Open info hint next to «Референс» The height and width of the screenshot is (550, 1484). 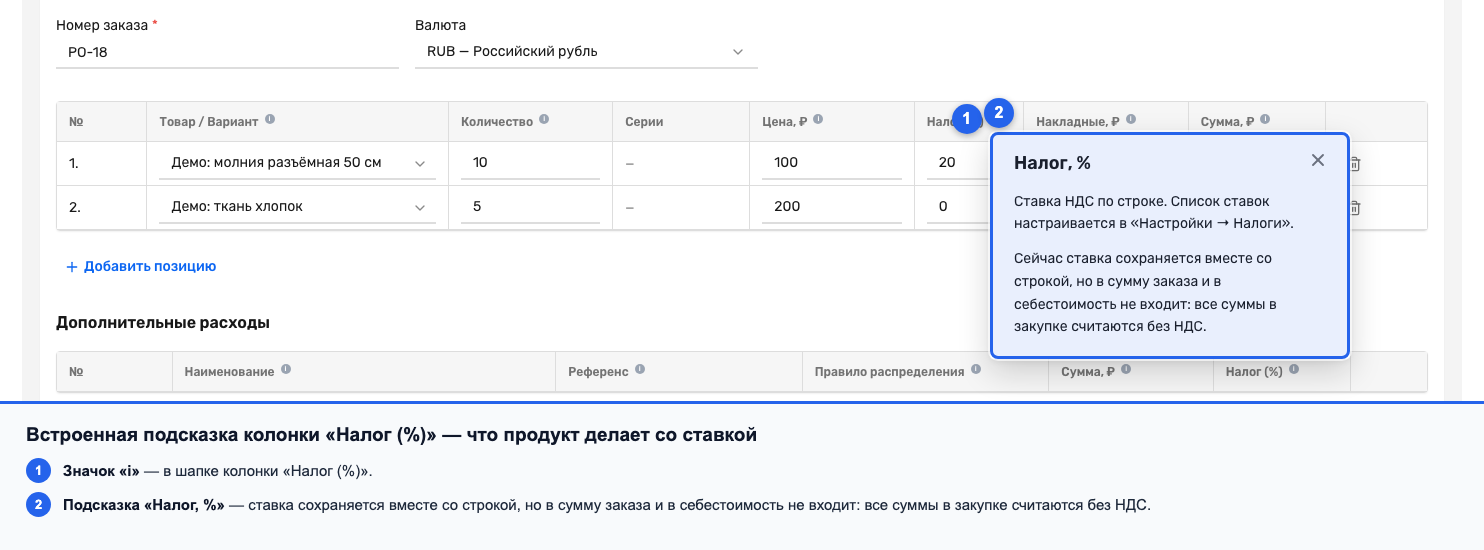pyautogui.click(x=640, y=370)
